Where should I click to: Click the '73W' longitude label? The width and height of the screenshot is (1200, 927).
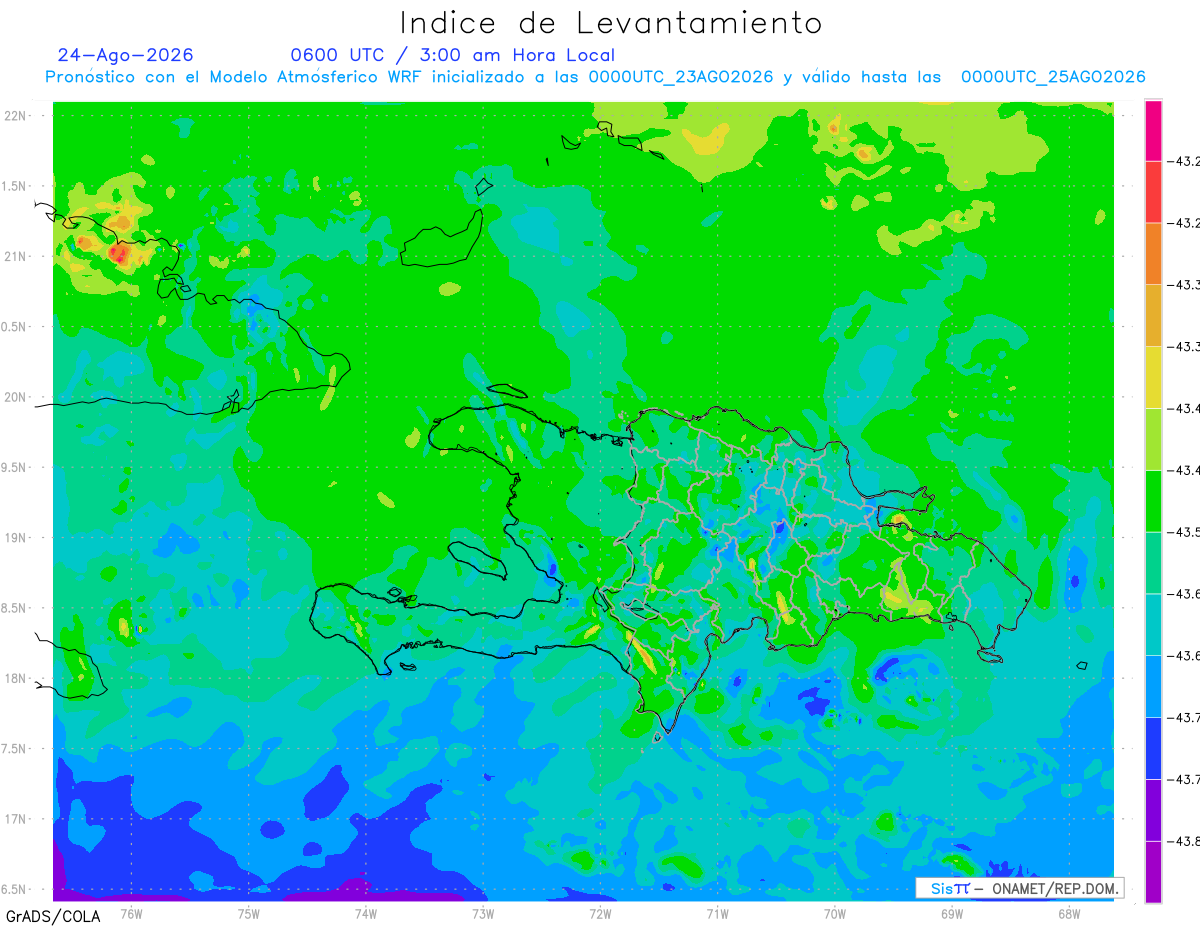(x=483, y=913)
